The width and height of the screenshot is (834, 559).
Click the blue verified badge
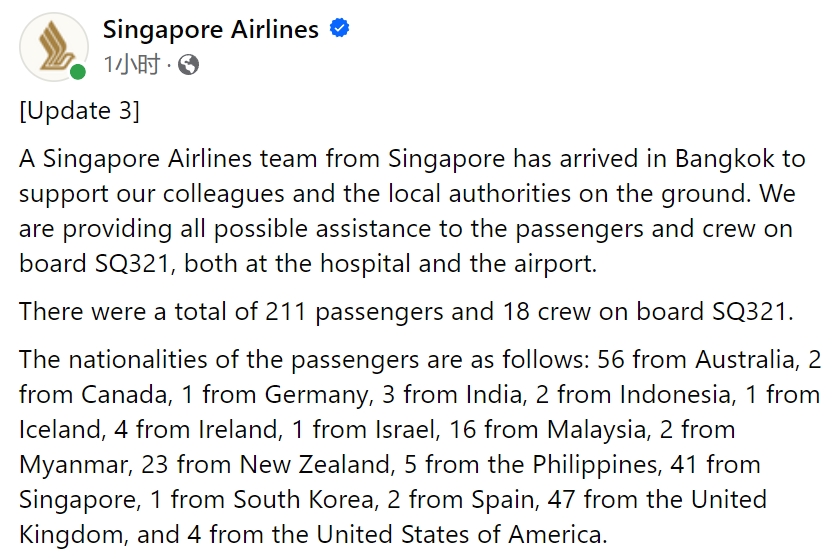click(x=340, y=29)
